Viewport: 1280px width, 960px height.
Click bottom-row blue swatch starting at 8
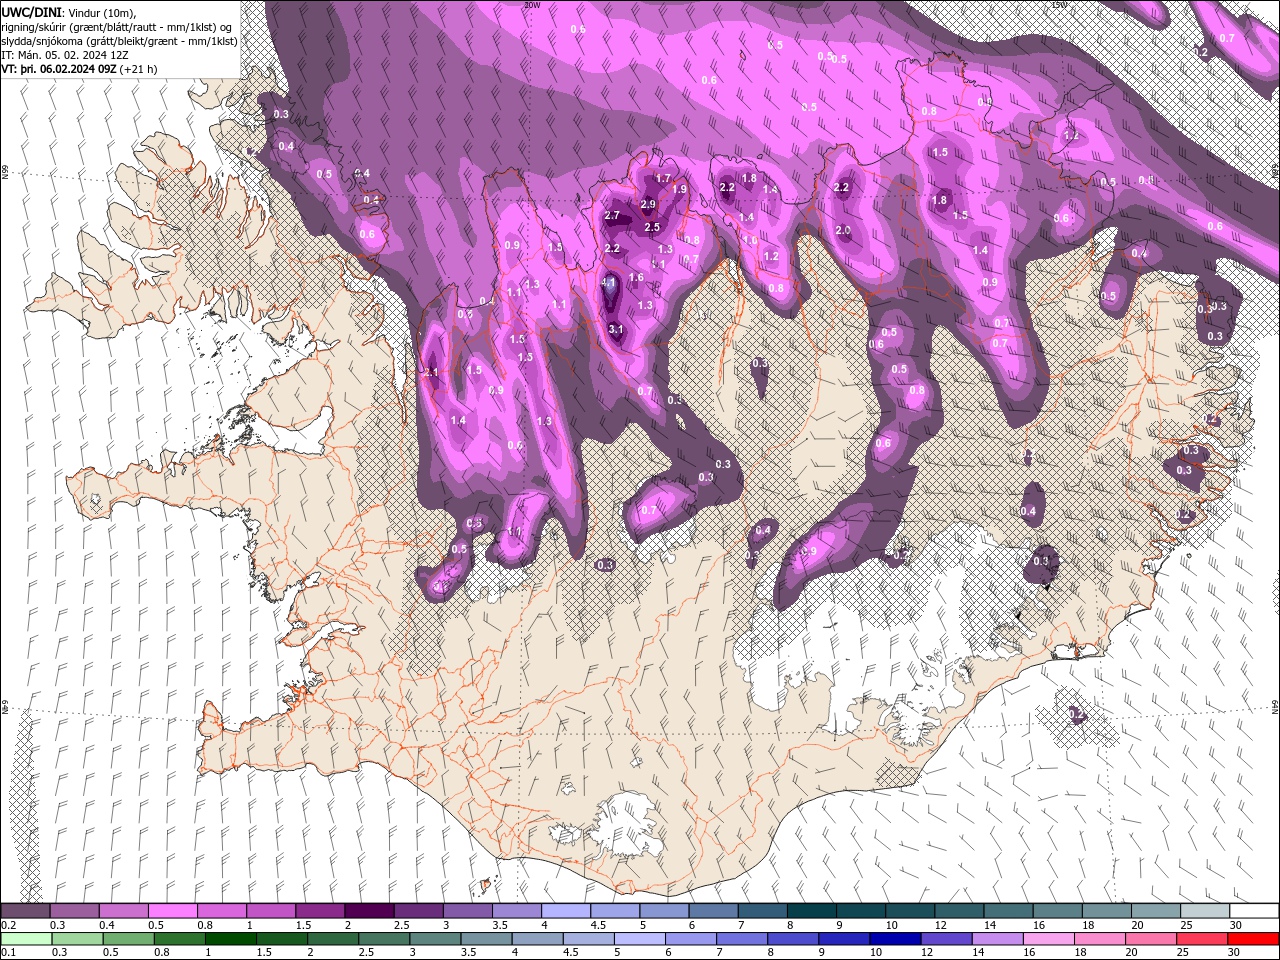click(793, 939)
